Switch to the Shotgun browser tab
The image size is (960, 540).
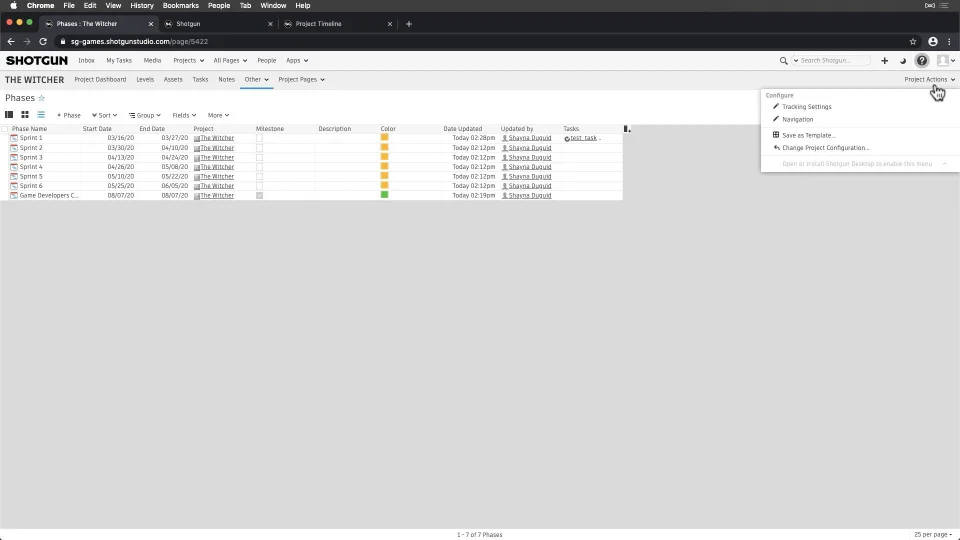217,24
